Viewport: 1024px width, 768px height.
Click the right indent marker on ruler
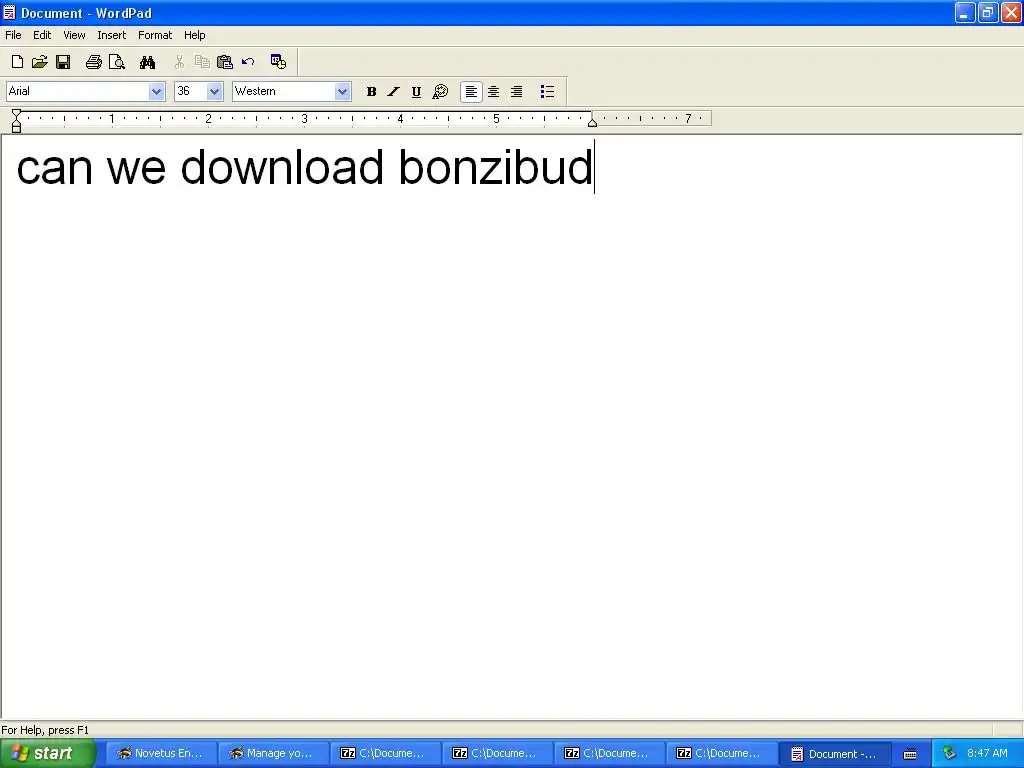(x=592, y=122)
